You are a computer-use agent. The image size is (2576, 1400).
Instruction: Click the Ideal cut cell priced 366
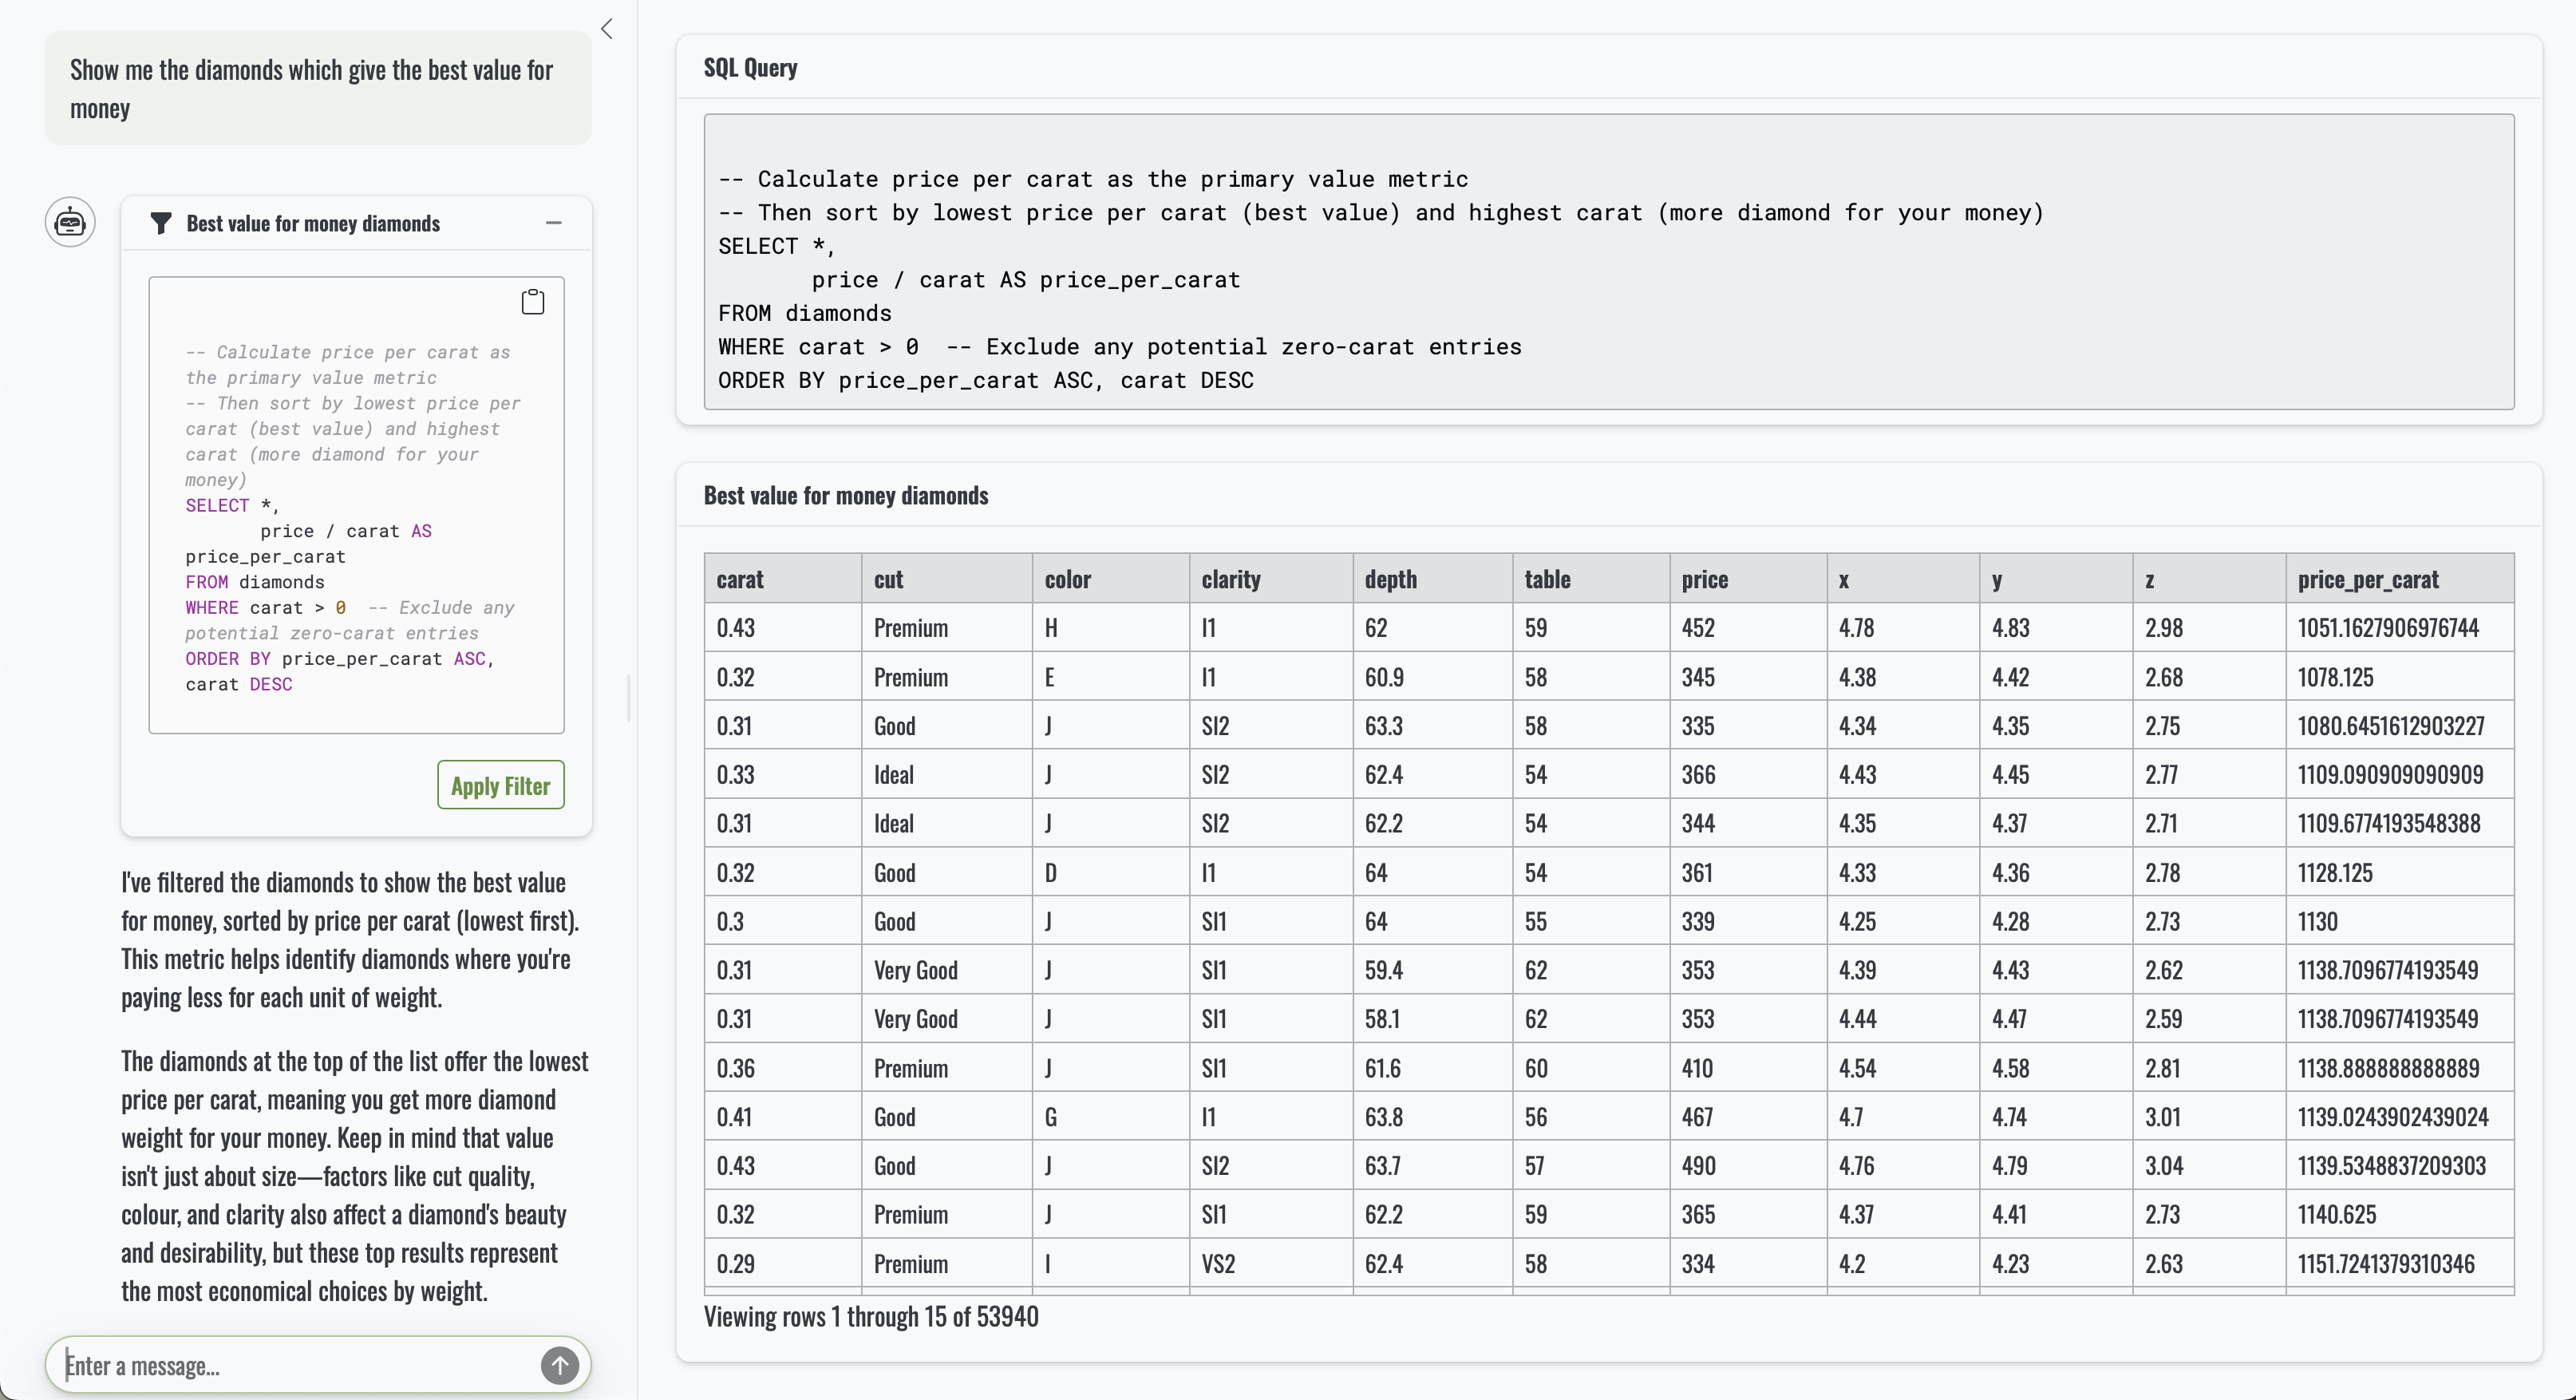tap(893, 775)
